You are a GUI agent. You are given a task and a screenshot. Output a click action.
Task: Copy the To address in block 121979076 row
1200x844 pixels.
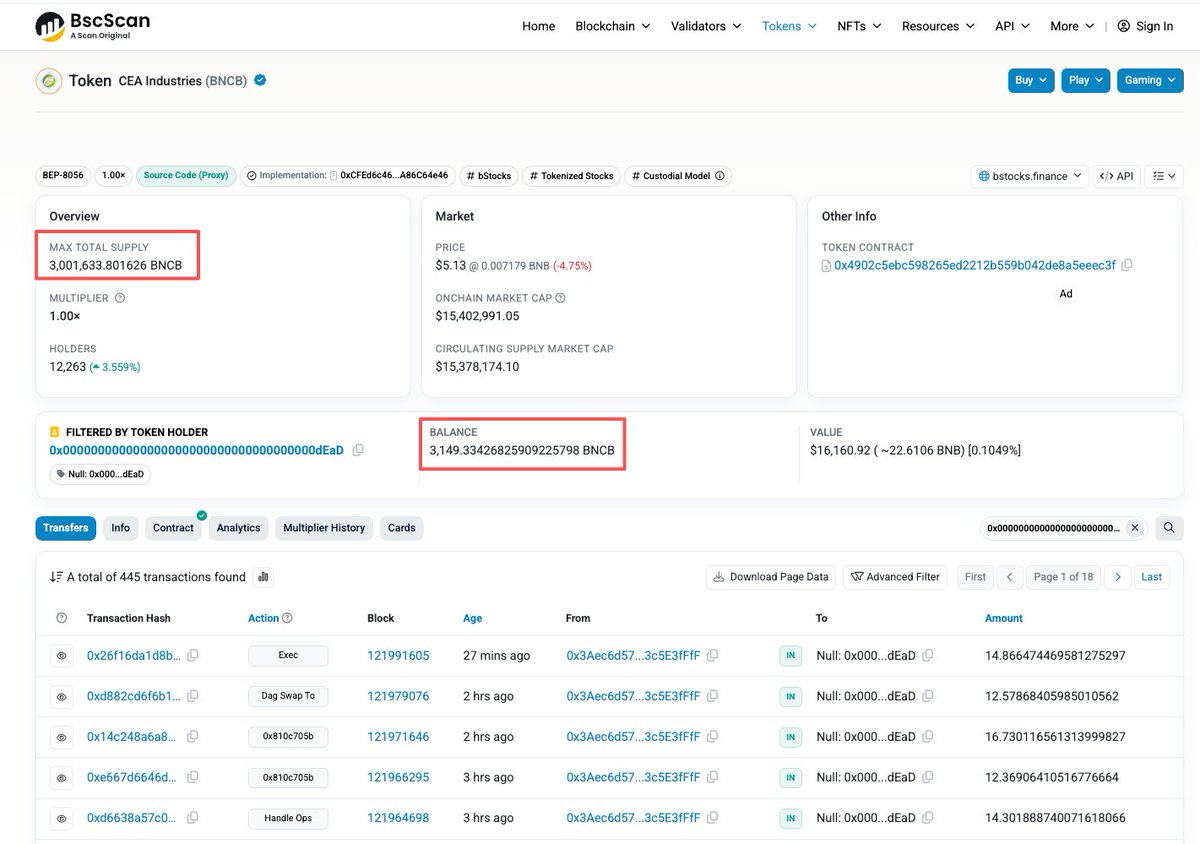click(x=928, y=696)
